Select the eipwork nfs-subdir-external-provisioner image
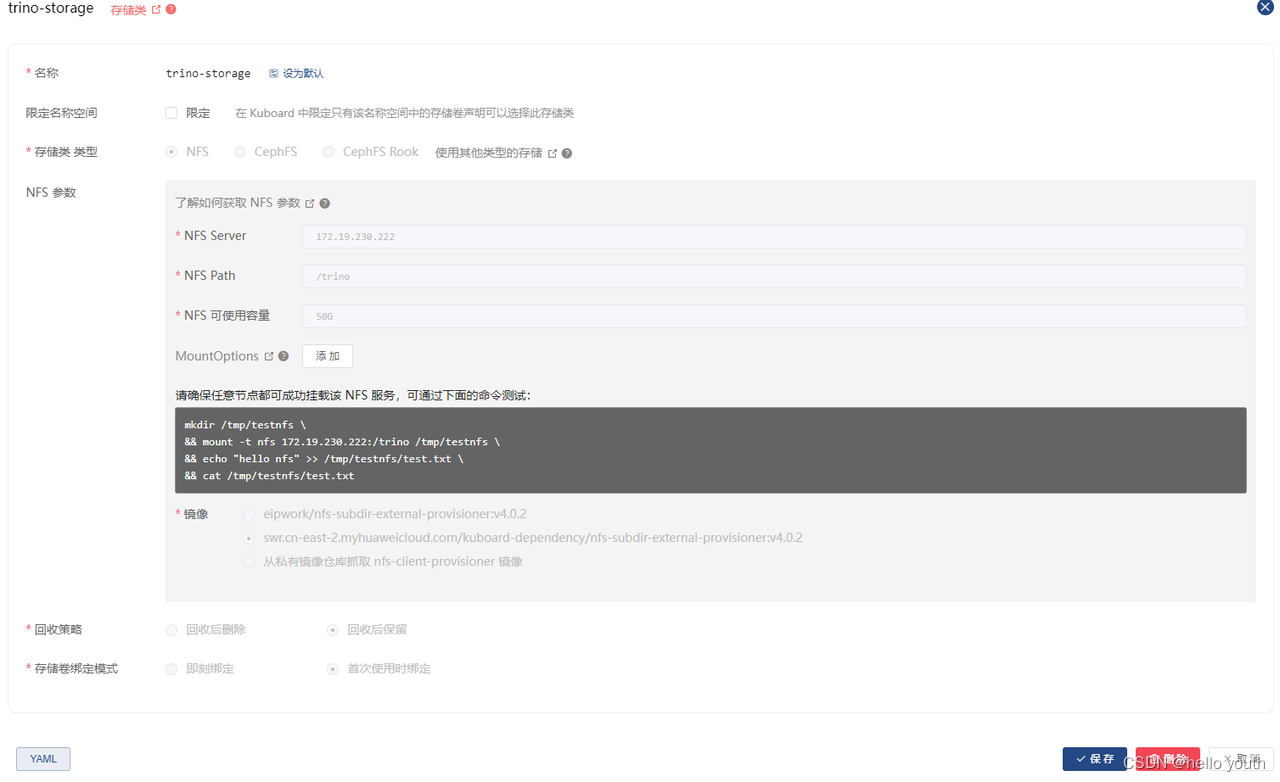This screenshot has height=782, width=1280. [248, 514]
